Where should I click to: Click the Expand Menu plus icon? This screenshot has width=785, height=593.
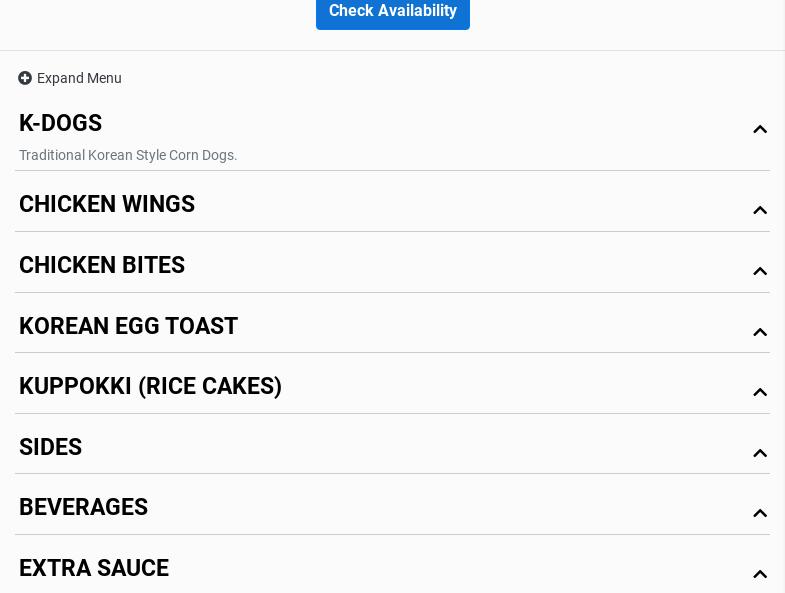tap(25, 78)
